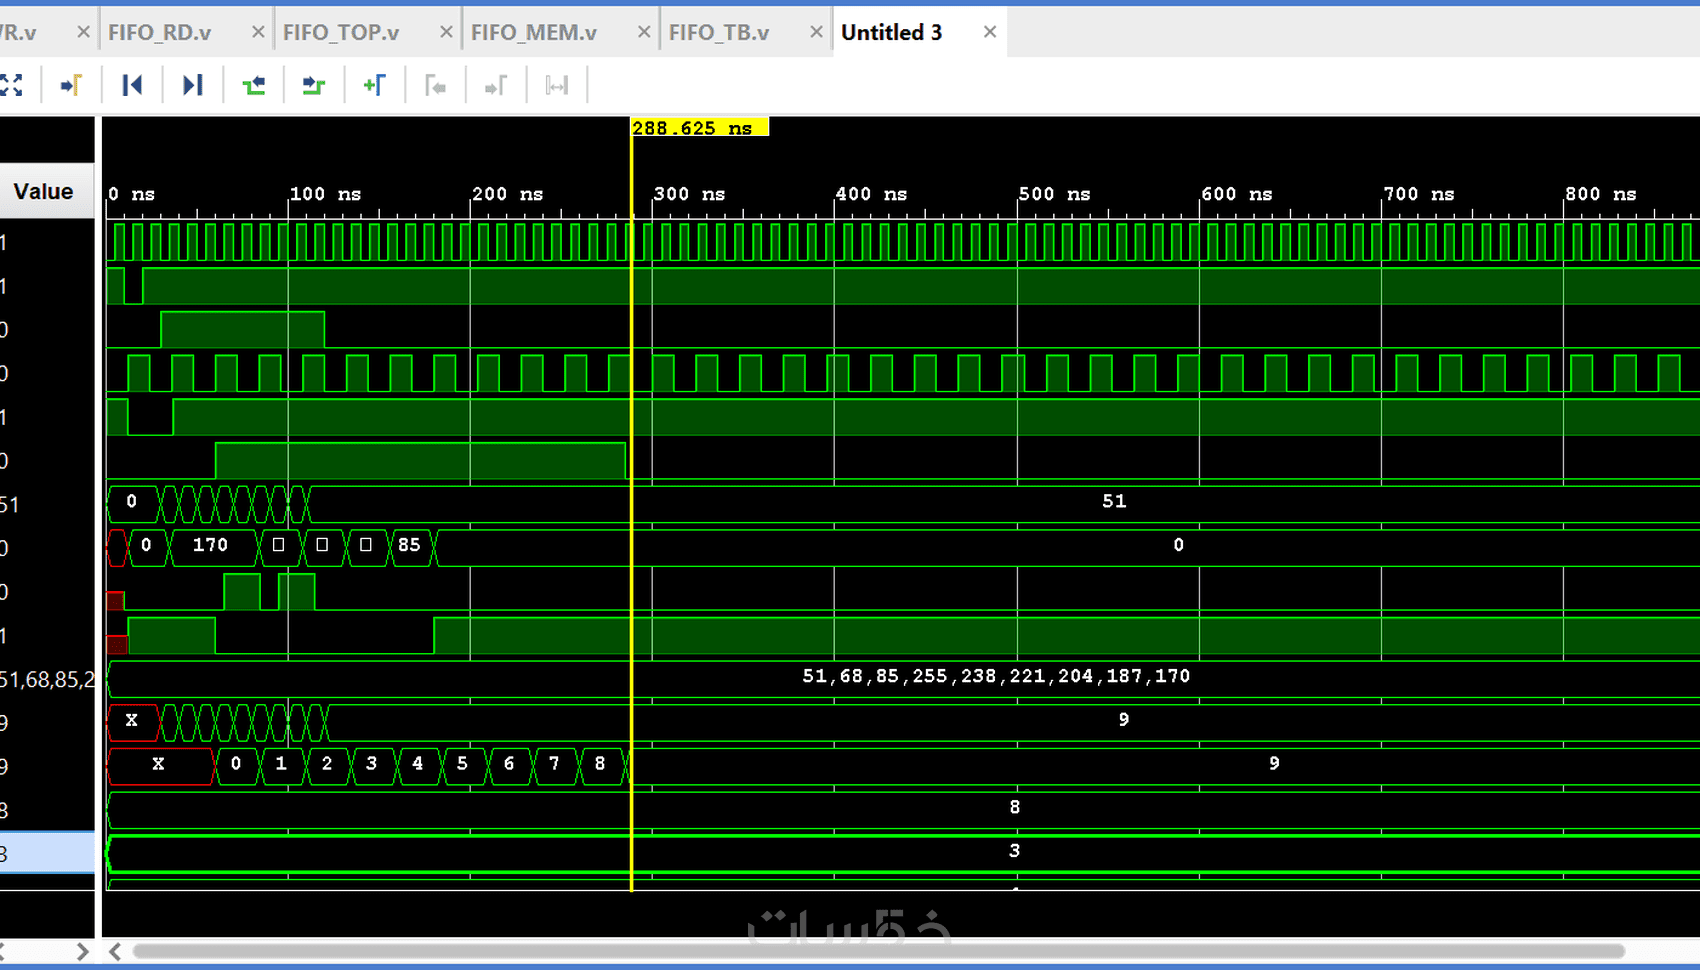This screenshot has width=1700, height=970.
Task: Select the memory array value row 51,68,85
Action: click(47, 680)
